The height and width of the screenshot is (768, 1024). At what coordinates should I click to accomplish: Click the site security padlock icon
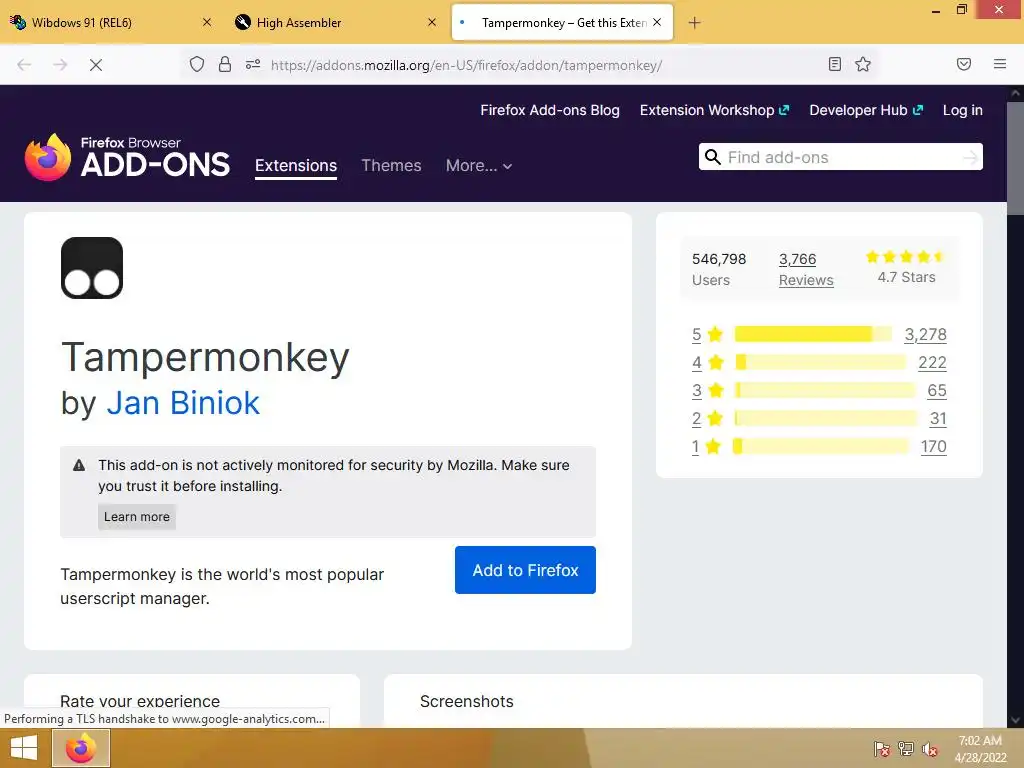pyautogui.click(x=225, y=65)
